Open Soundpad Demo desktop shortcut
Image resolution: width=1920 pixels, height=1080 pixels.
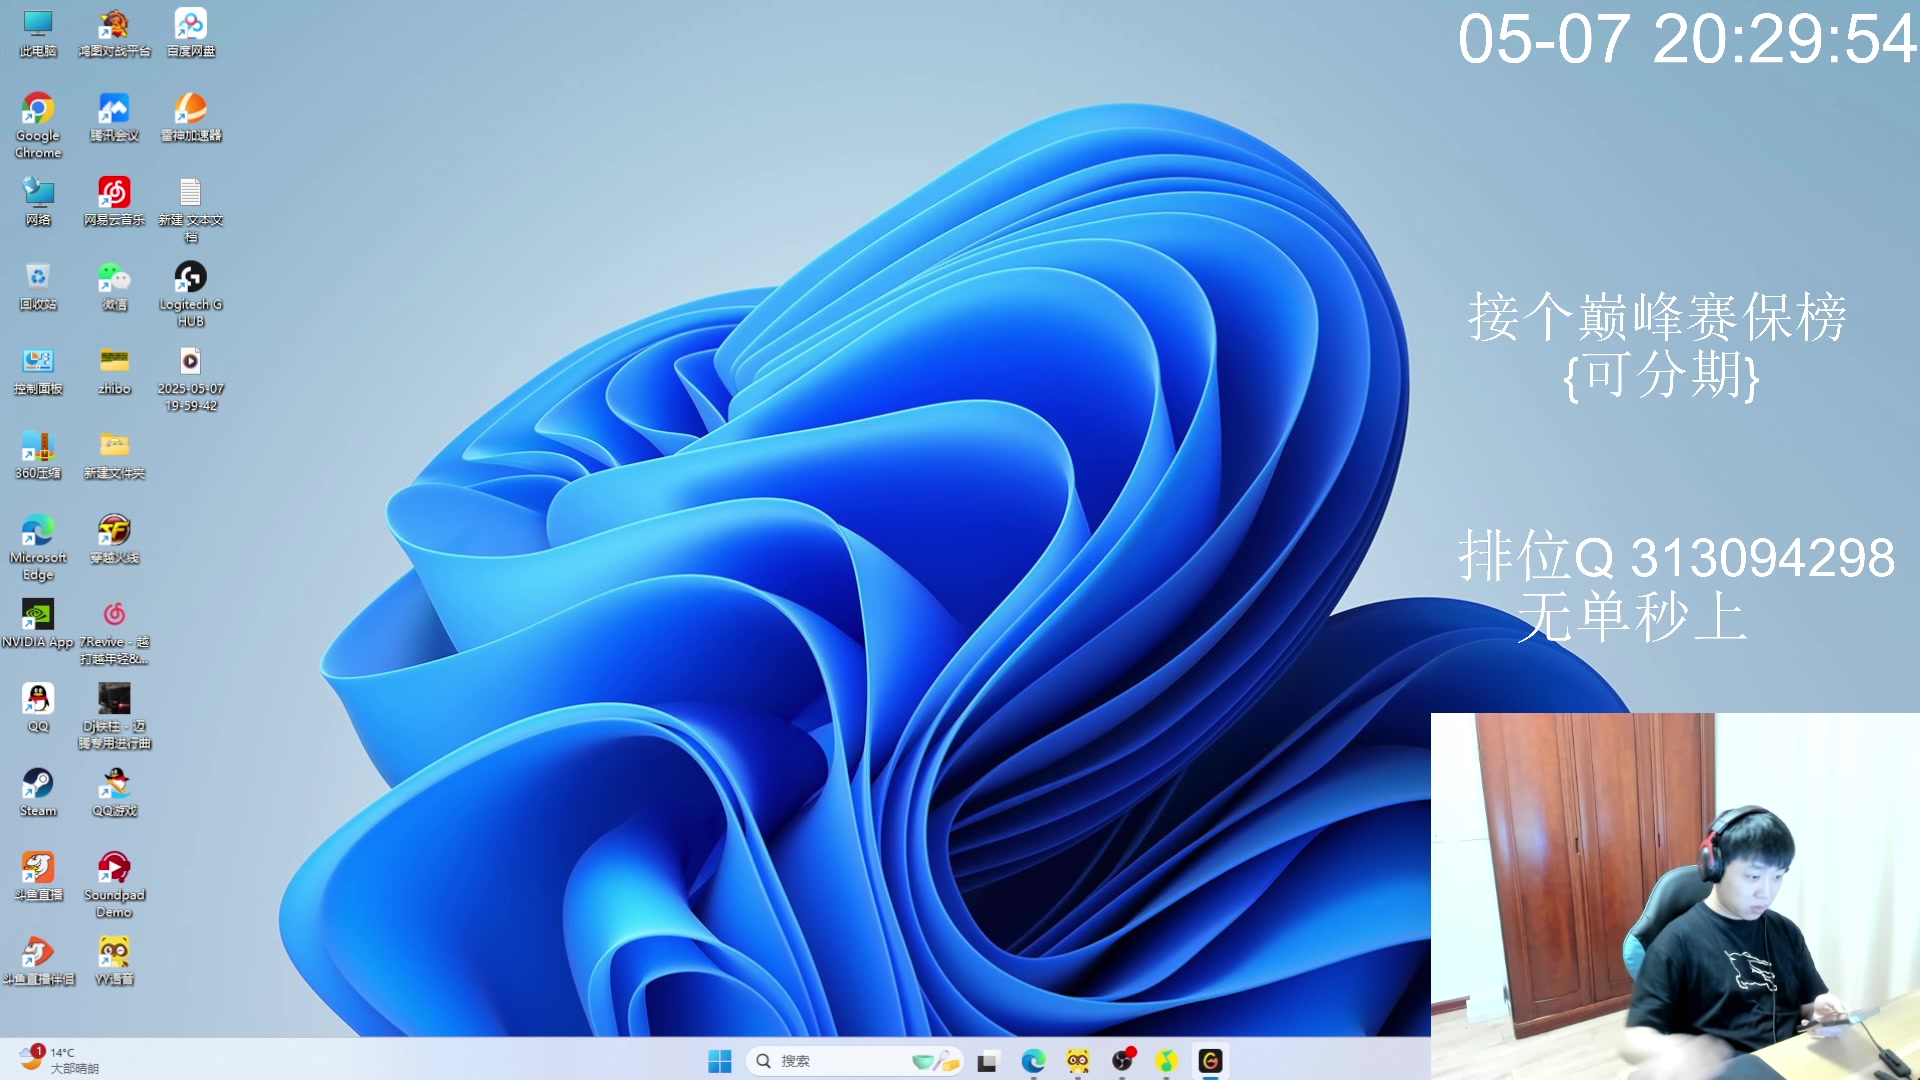114,885
